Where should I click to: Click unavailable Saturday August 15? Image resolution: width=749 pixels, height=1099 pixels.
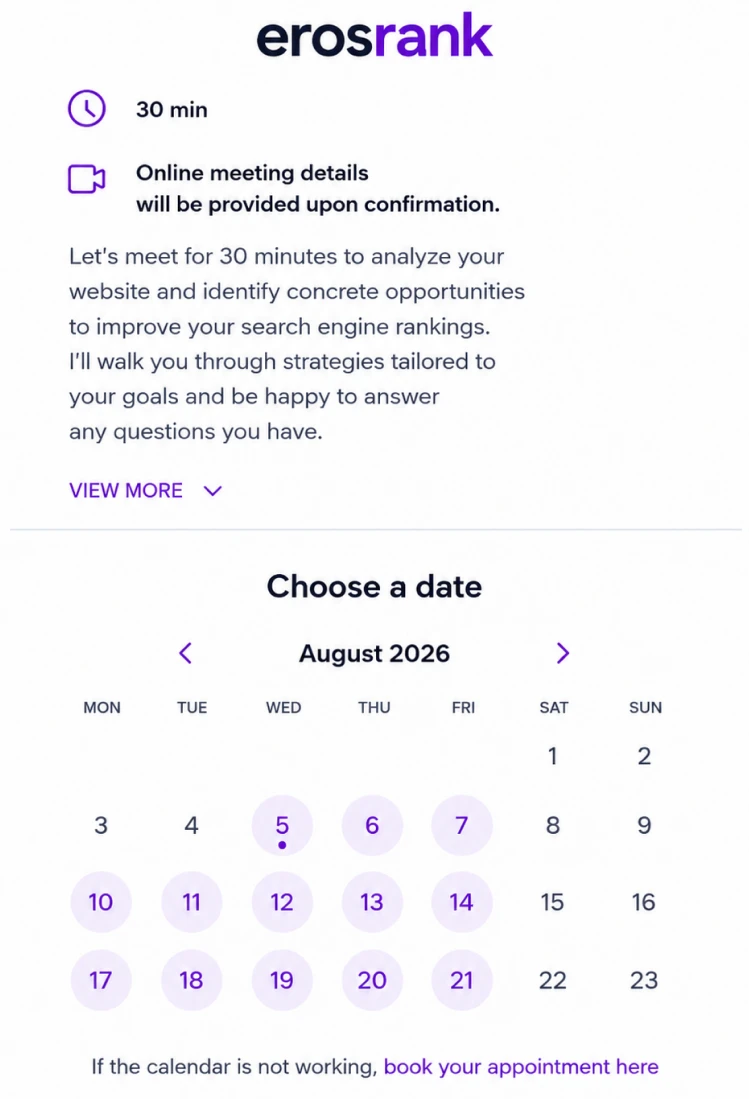(x=552, y=902)
